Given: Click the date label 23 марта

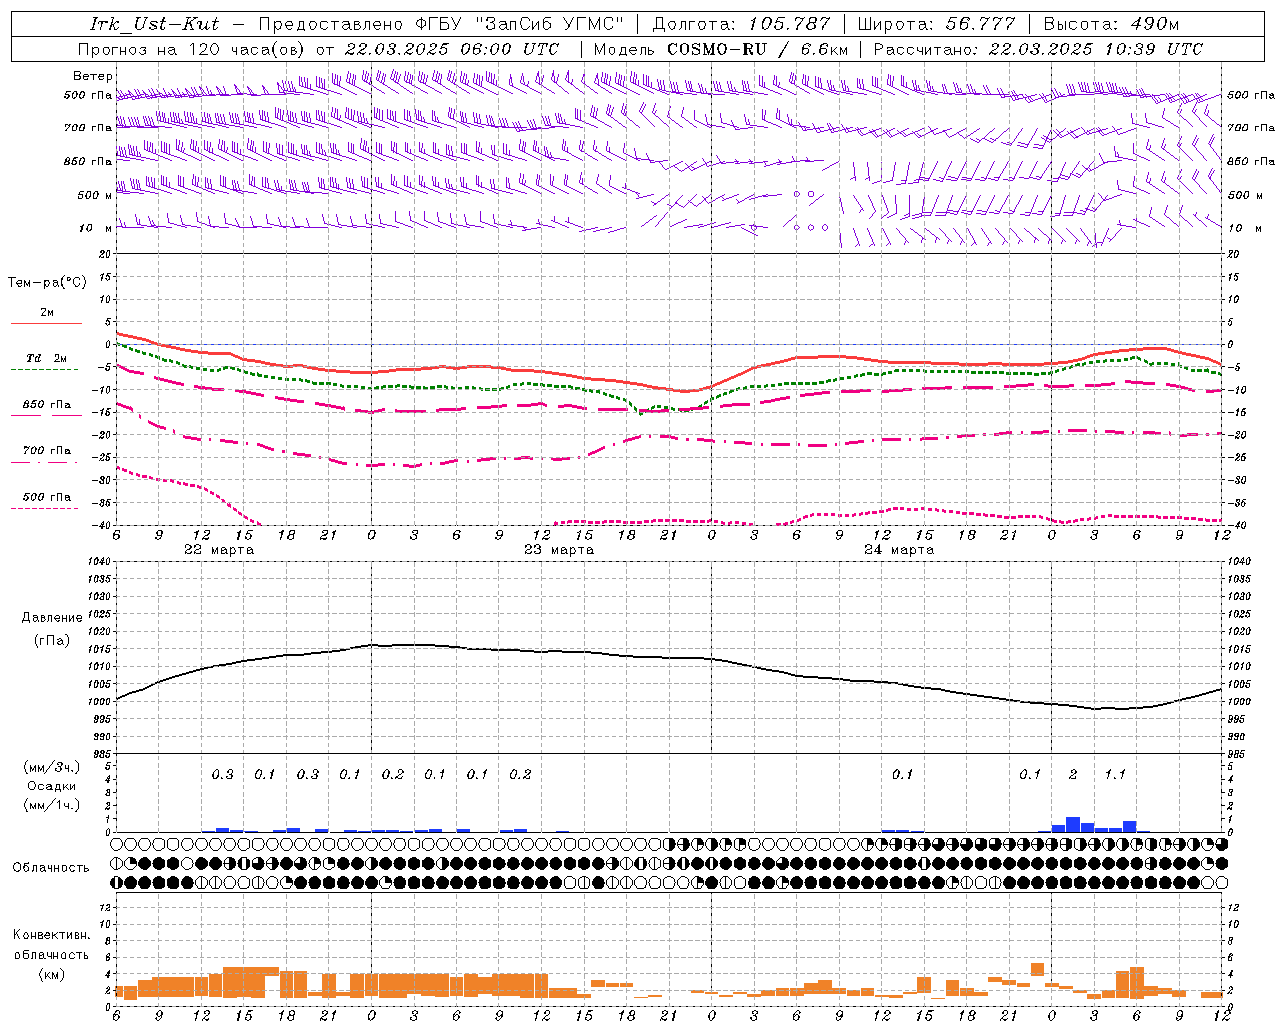Looking at the screenshot, I should 559,550.
